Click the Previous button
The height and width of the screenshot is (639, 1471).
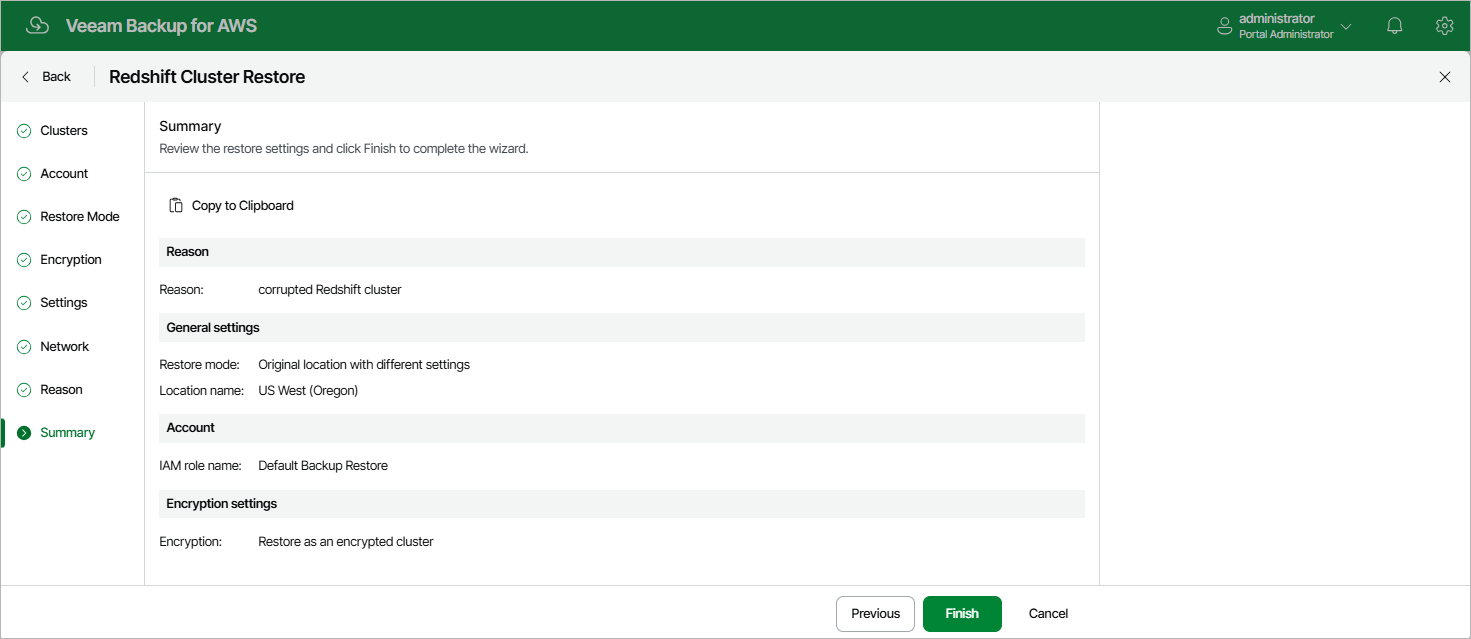[875, 614]
